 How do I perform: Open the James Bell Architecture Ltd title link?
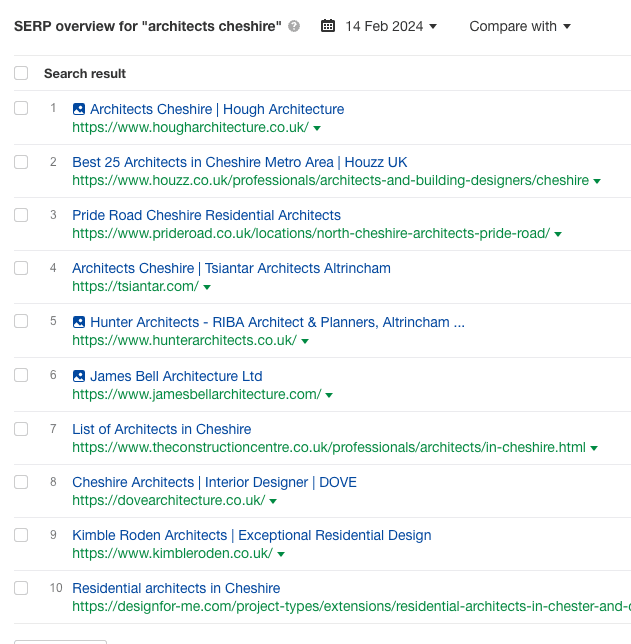[176, 376]
